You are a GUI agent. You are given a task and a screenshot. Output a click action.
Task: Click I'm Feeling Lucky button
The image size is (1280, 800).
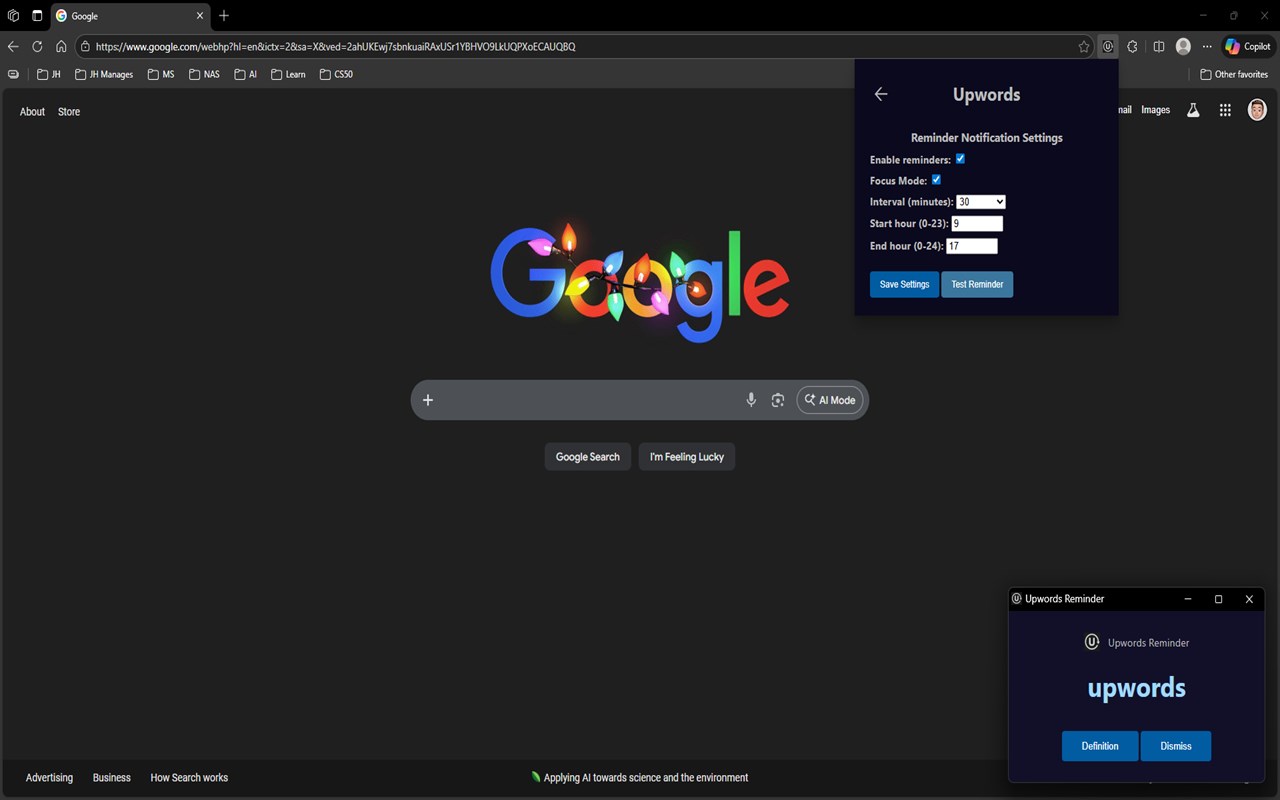(687, 457)
